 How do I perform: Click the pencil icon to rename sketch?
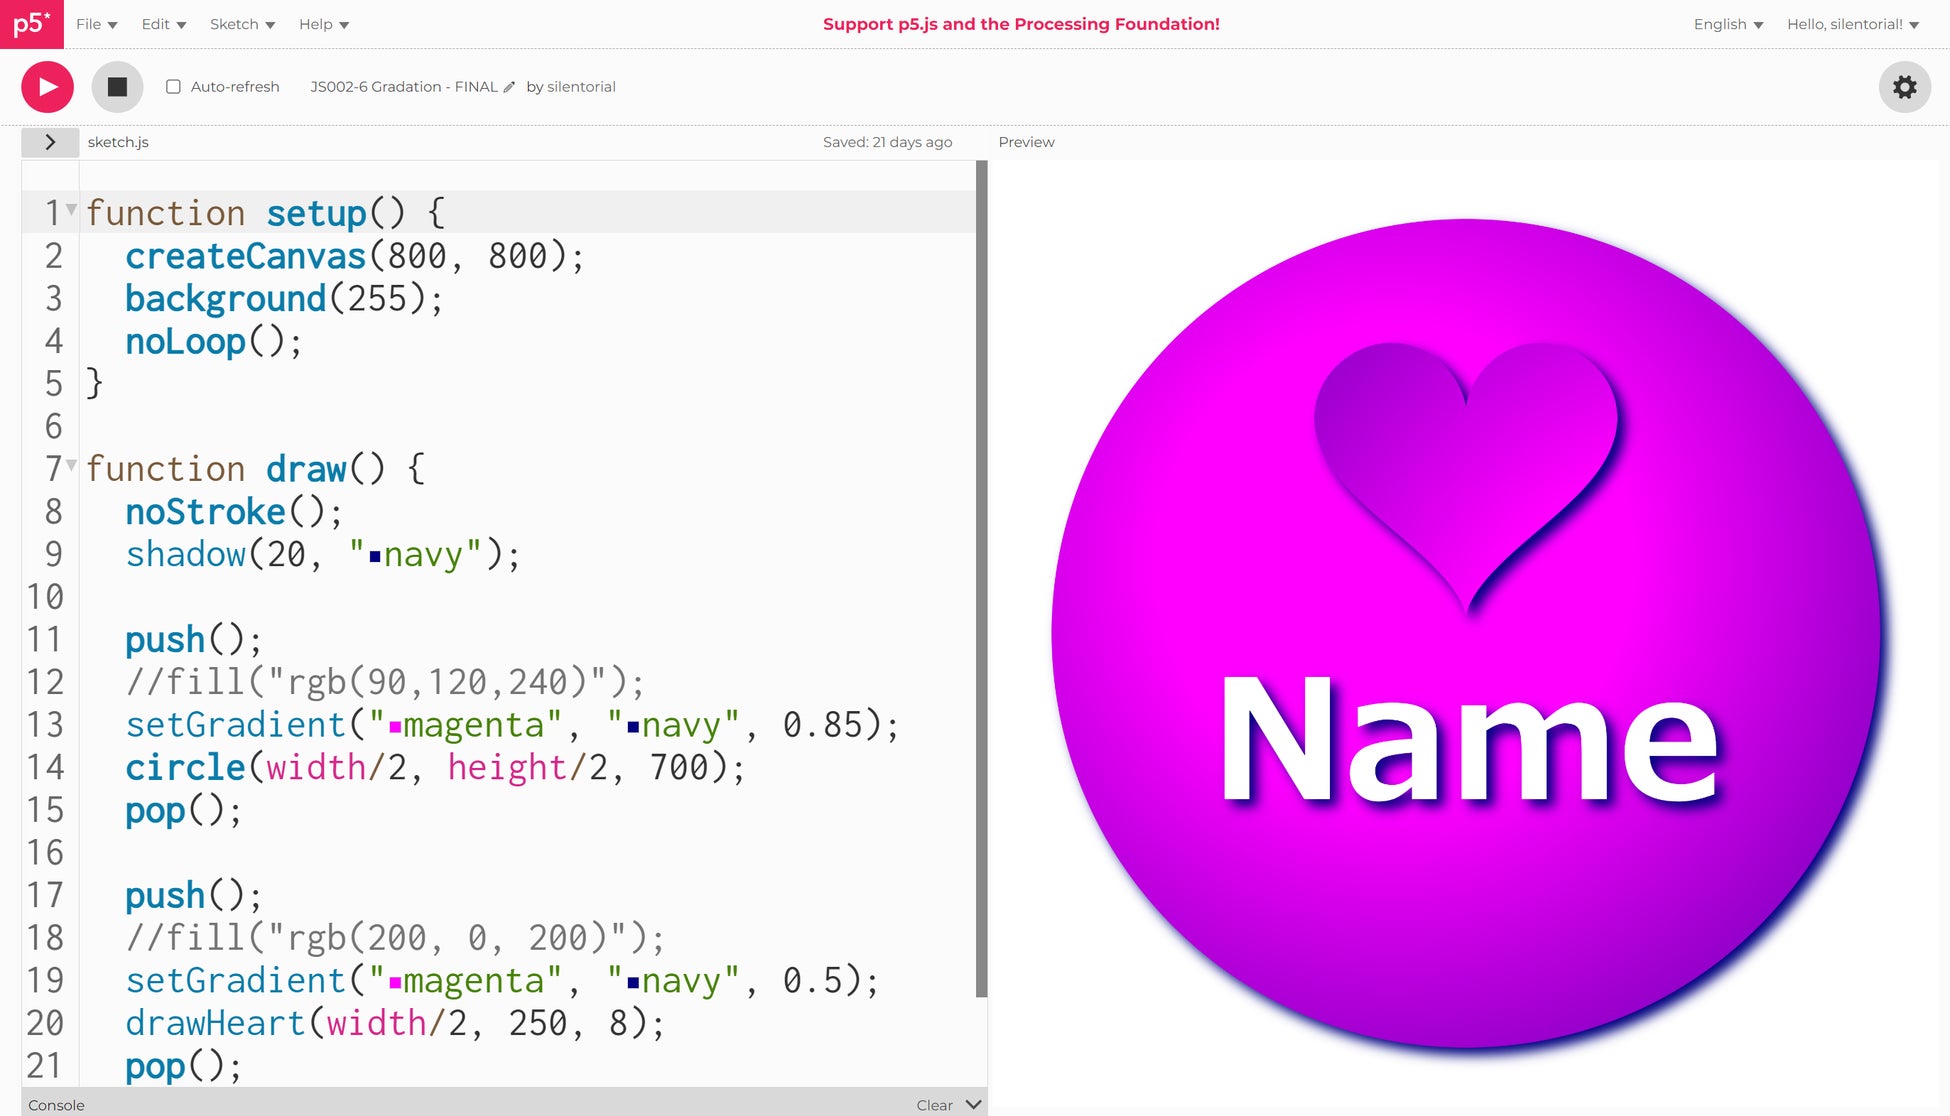click(509, 87)
